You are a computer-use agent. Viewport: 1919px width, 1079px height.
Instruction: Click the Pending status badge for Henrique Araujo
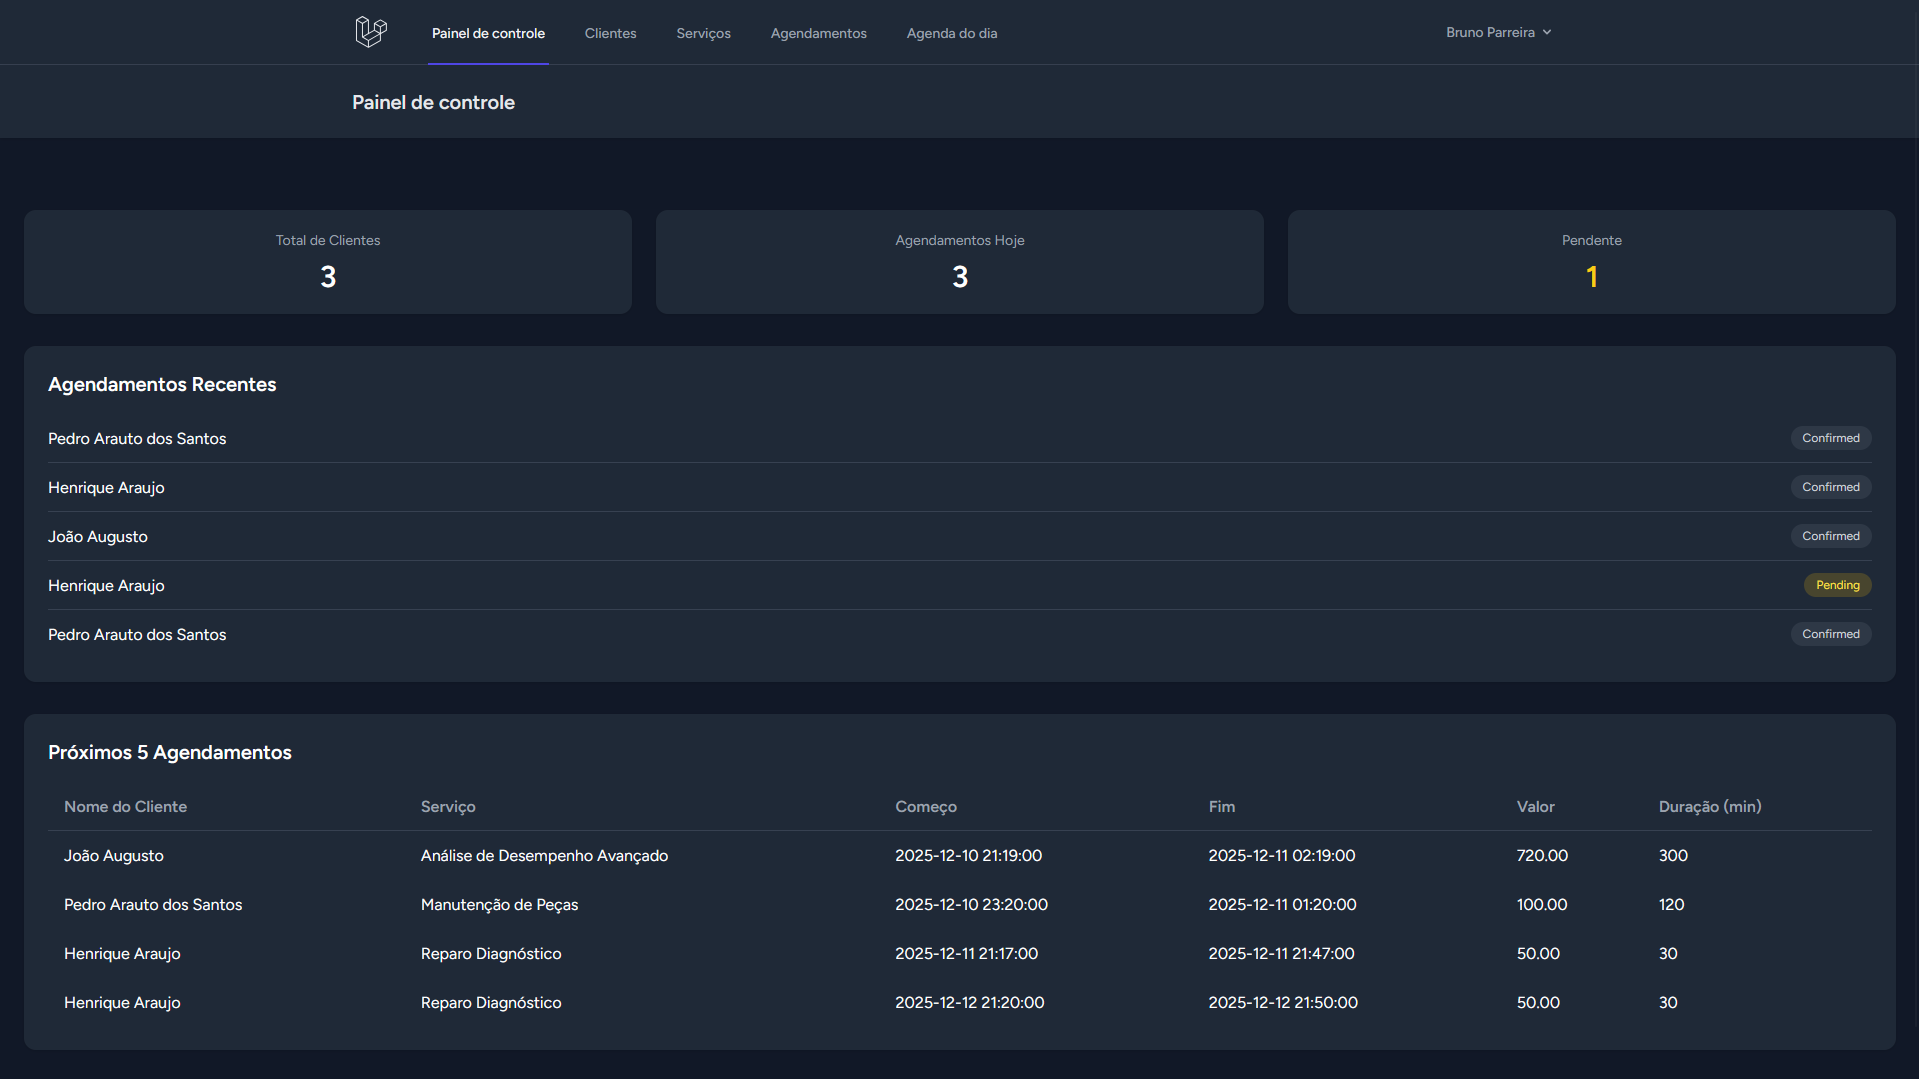click(1836, 584)
